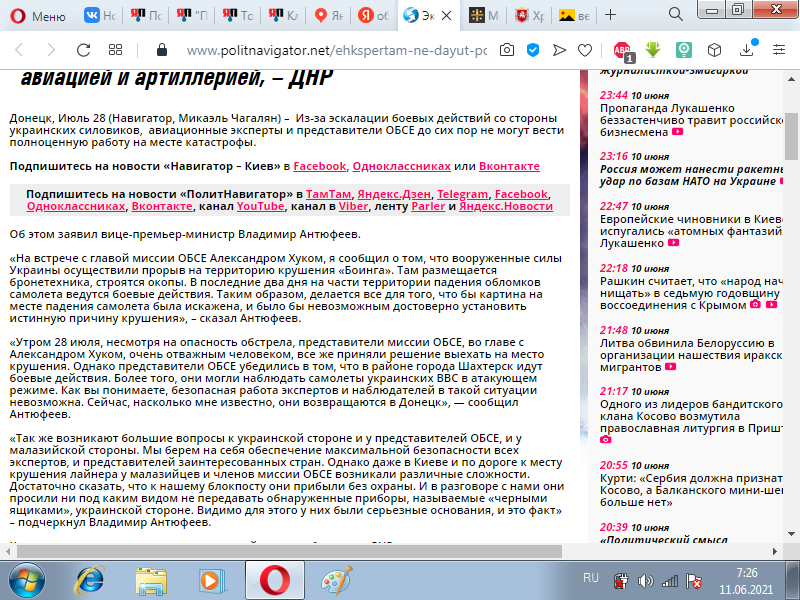Open the Telegram link
Image resolution: width=800 pixels, height=600 pixels.
point(462,194)
